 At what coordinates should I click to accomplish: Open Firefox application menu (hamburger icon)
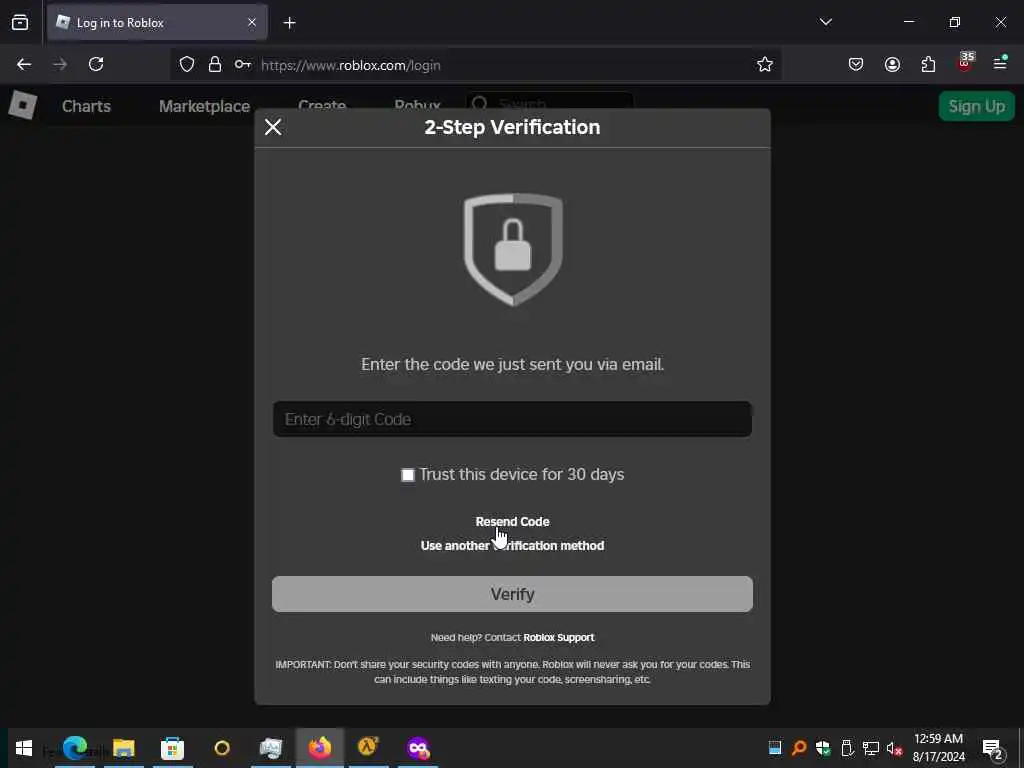[x=1000, y=63]
